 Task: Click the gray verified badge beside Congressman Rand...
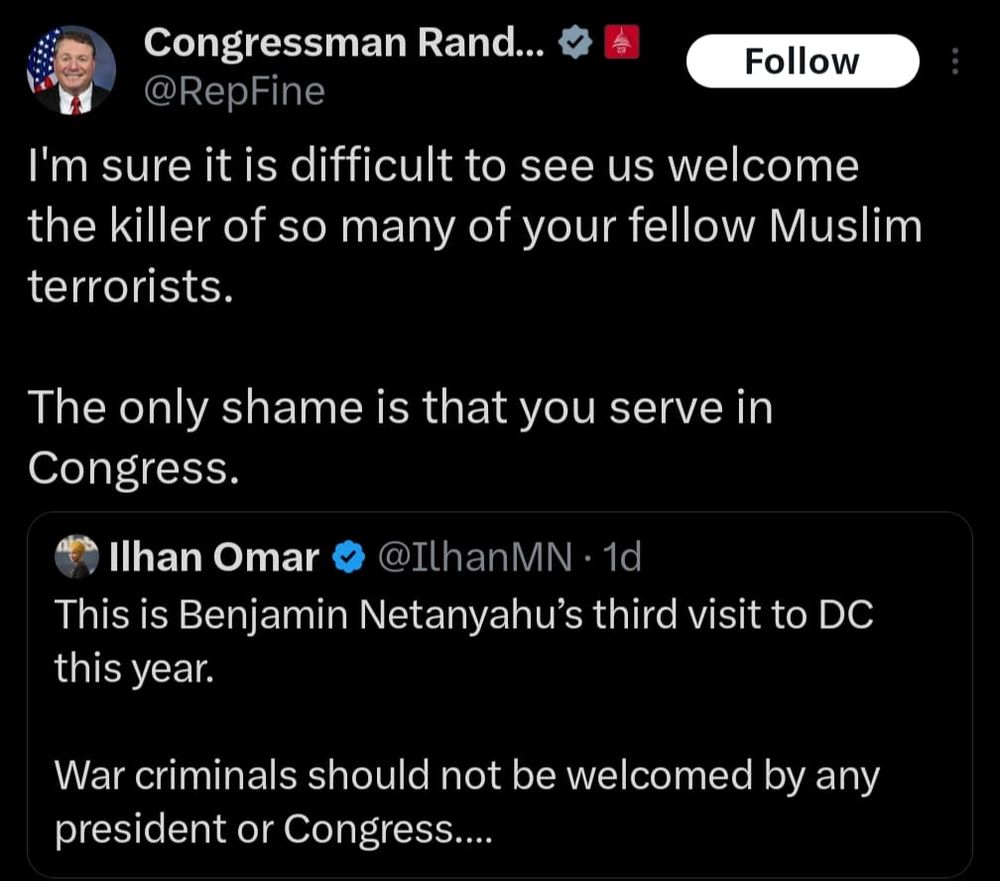[x=575, y=43]
